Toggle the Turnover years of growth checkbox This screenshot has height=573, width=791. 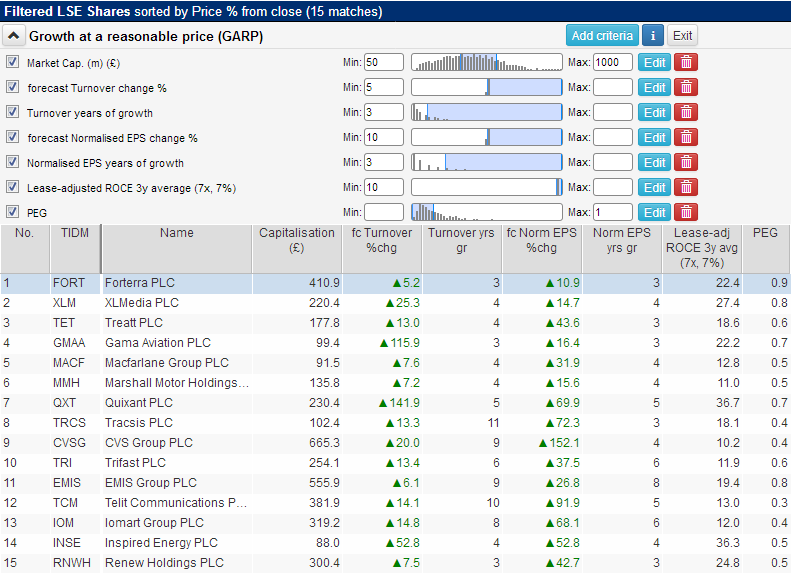pos(13,112)
